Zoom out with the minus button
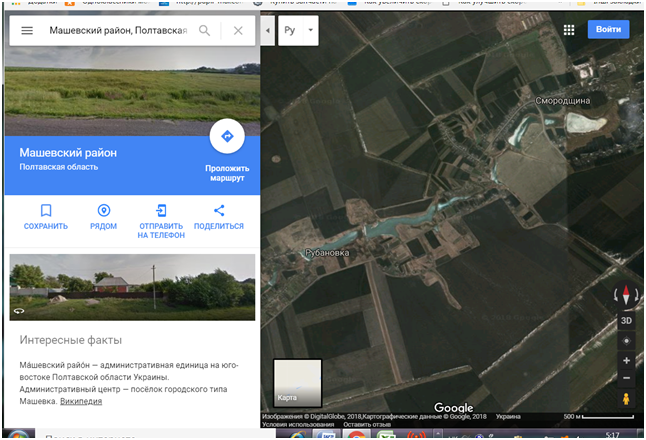Screen dimensions: 646x440 (x=626, y=378)
